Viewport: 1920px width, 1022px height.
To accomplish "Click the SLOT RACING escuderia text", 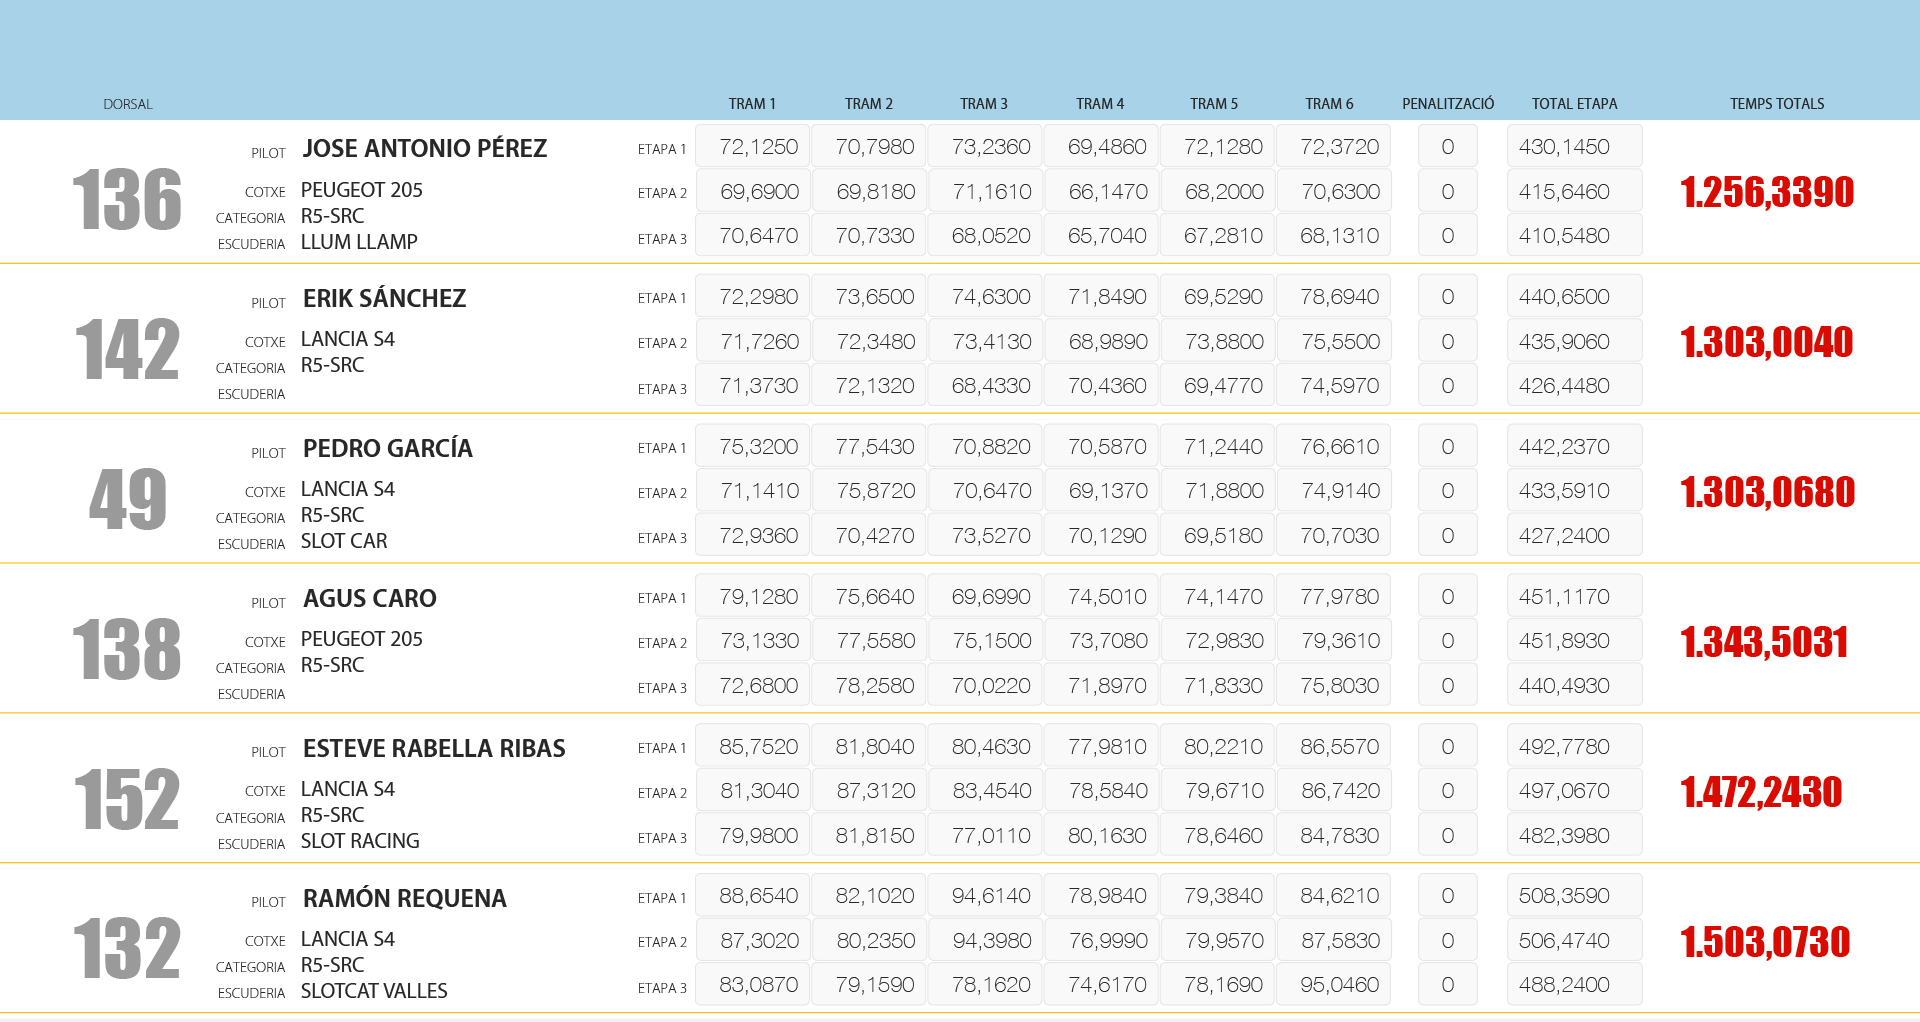I will click(360, 841).
